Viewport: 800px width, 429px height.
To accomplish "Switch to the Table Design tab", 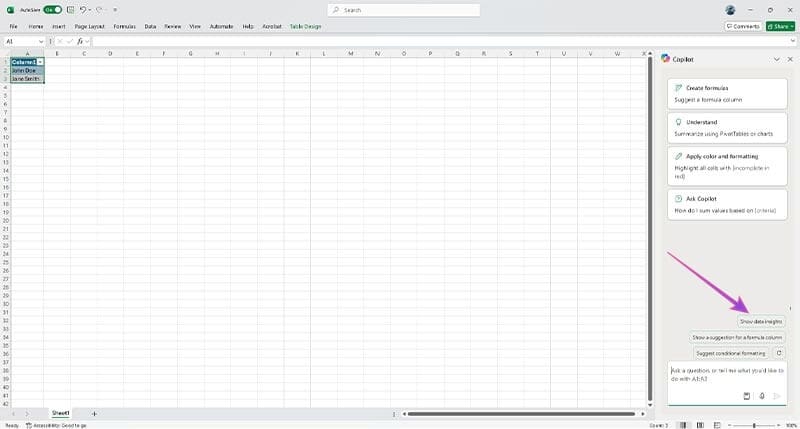I will (305, 26).
